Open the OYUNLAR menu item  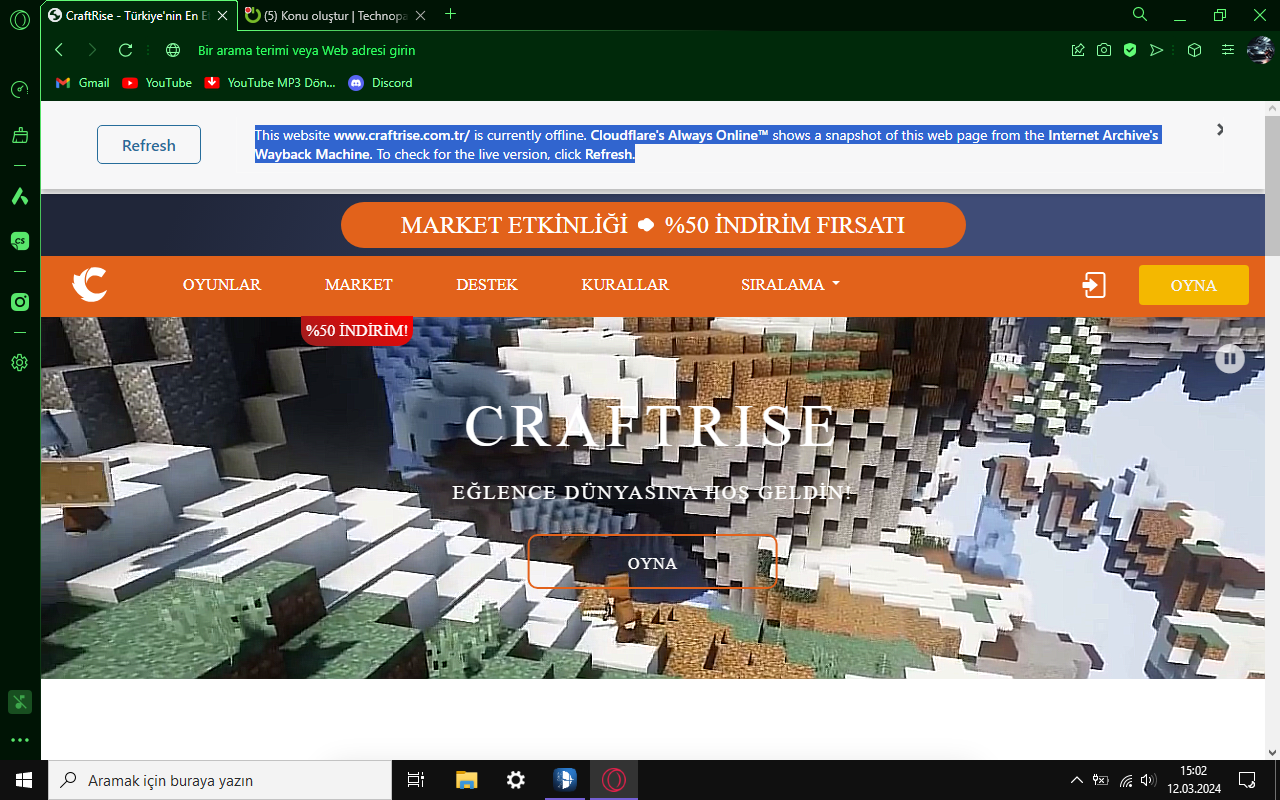point(222,285)
